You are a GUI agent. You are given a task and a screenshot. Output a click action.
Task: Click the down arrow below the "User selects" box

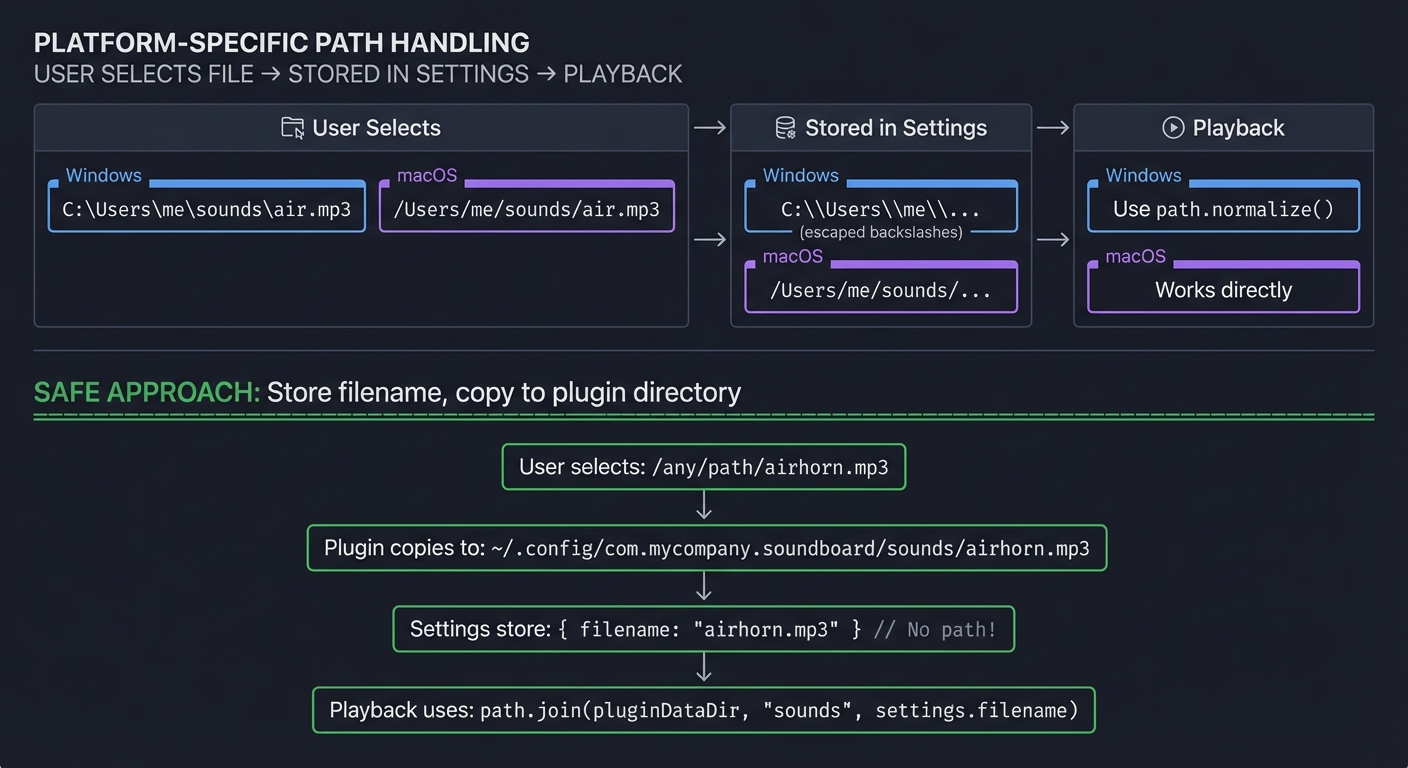click(x=704, y=507)
